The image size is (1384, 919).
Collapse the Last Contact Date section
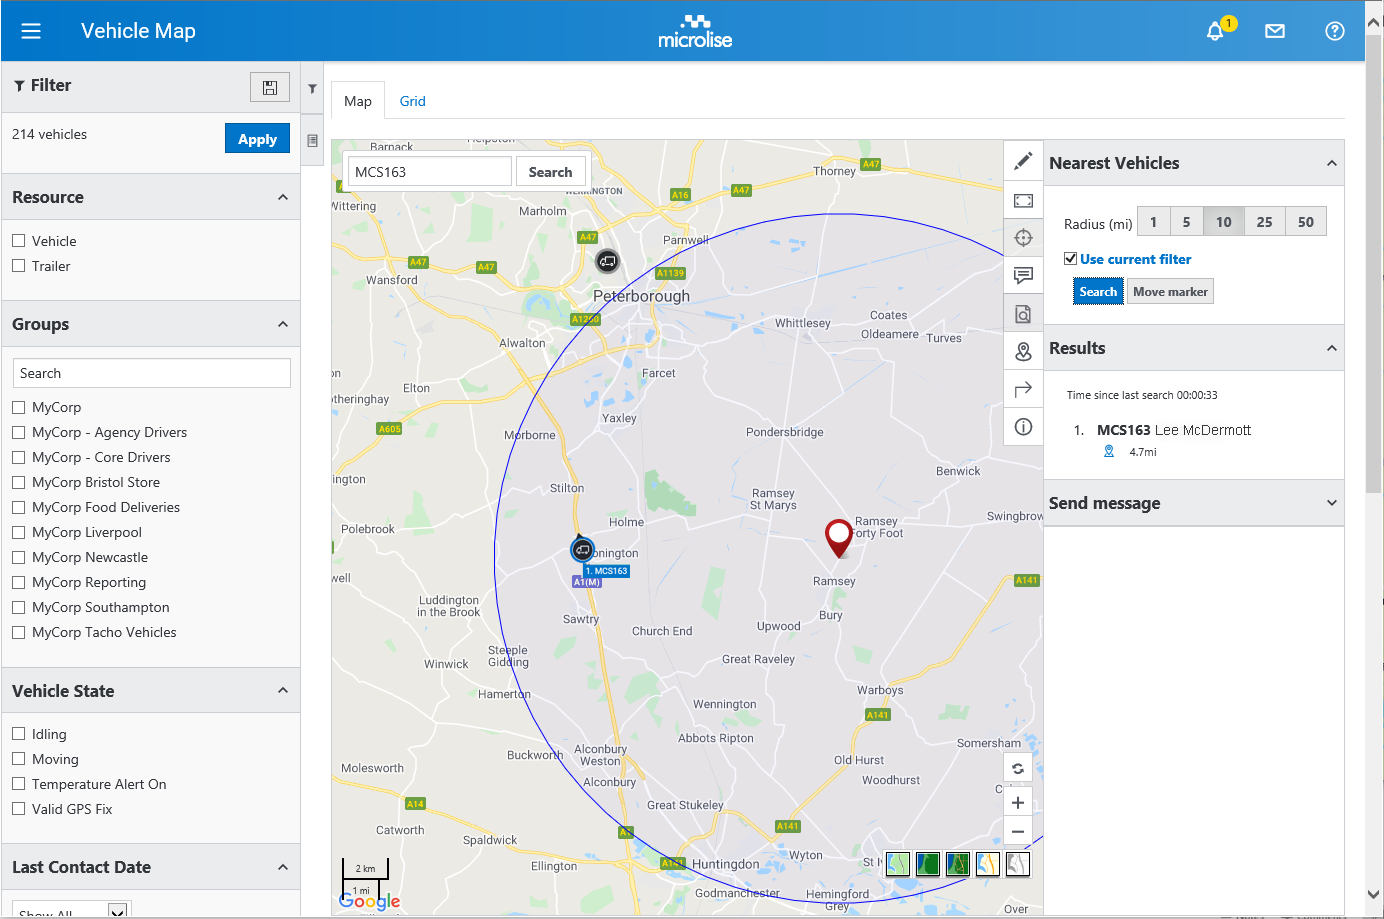point(283,867)
